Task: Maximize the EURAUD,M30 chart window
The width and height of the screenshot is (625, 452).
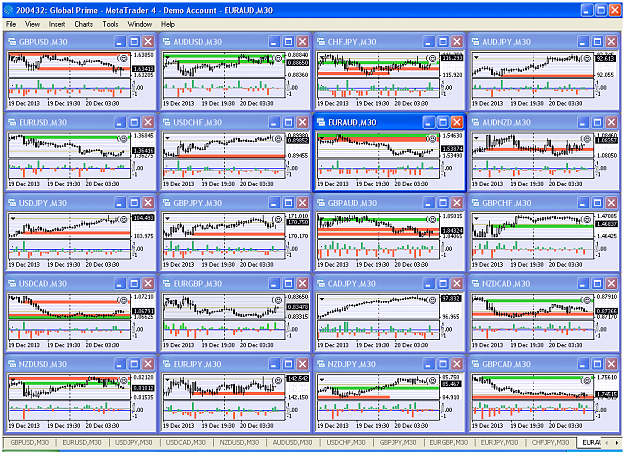Action: pos(442,122)
